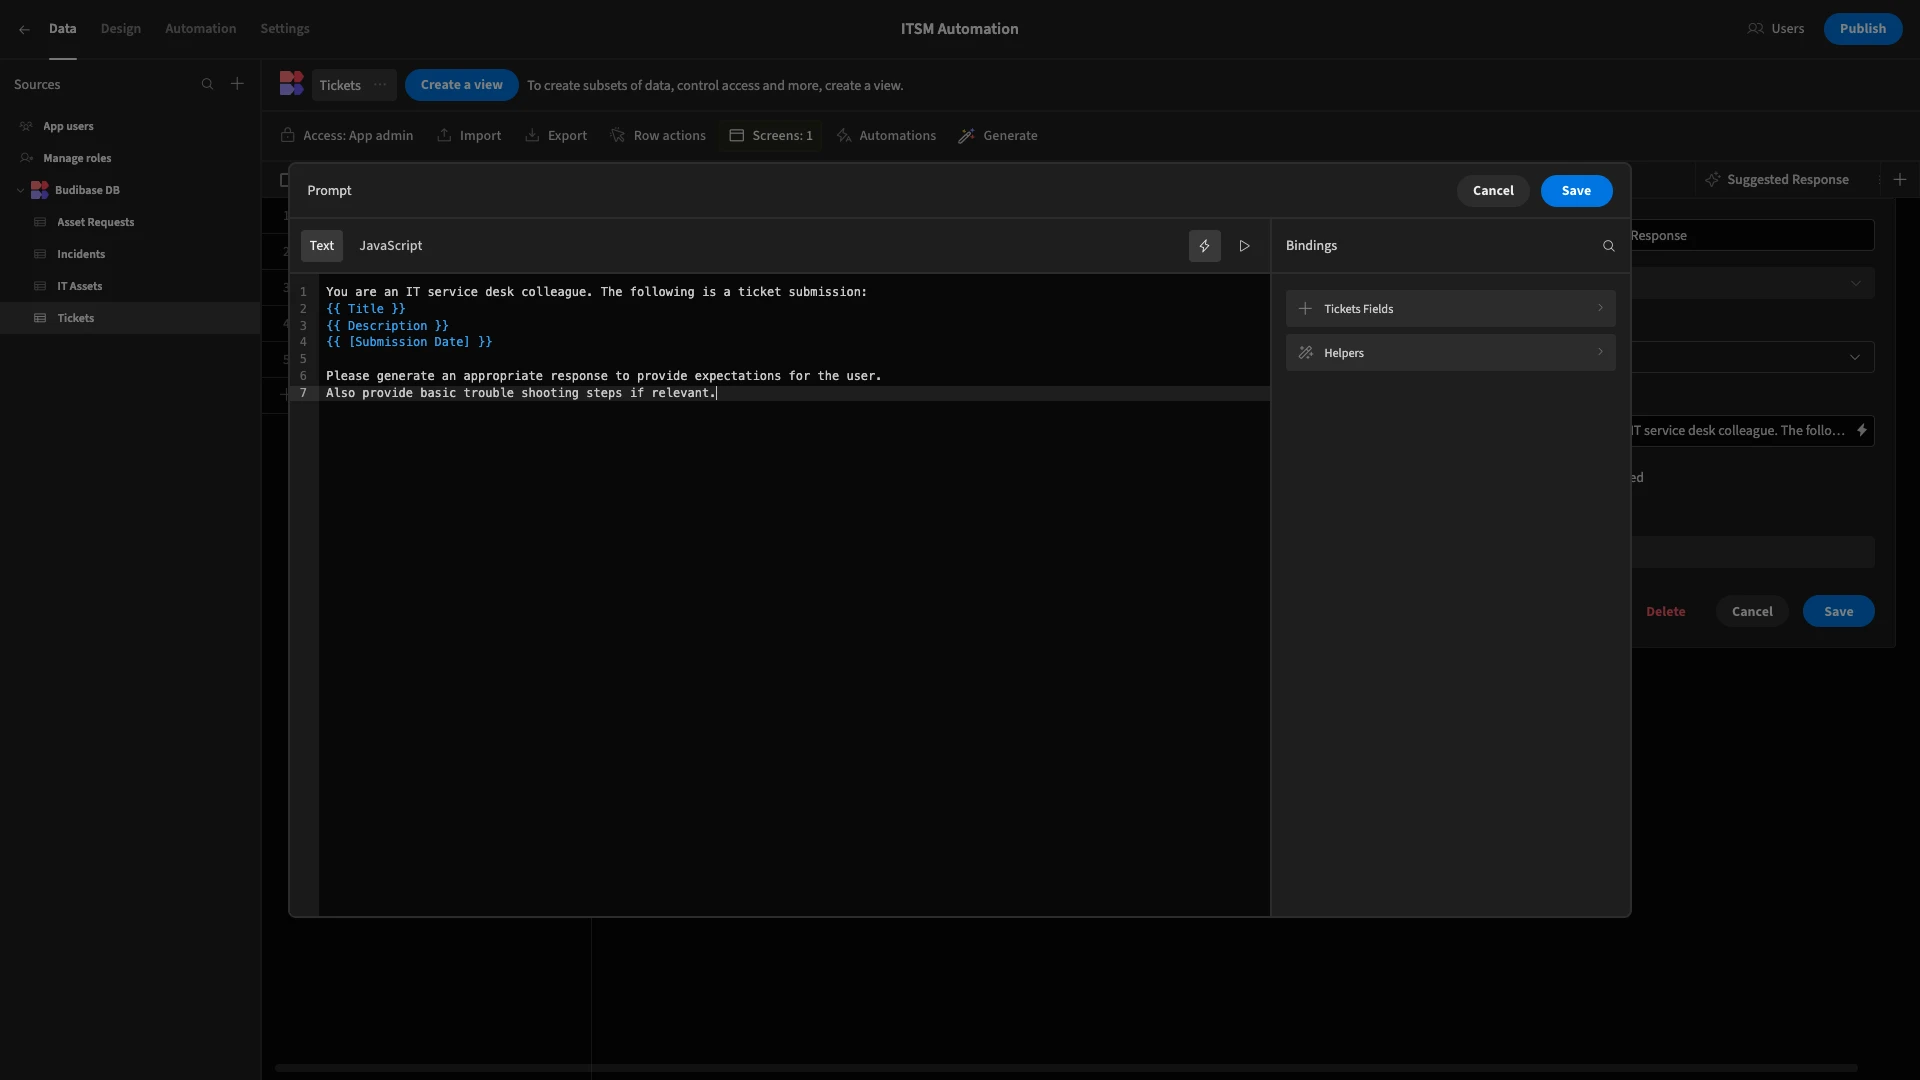
Task: Open the first dropdown below Response field
Action: (x=1752, y=283)
